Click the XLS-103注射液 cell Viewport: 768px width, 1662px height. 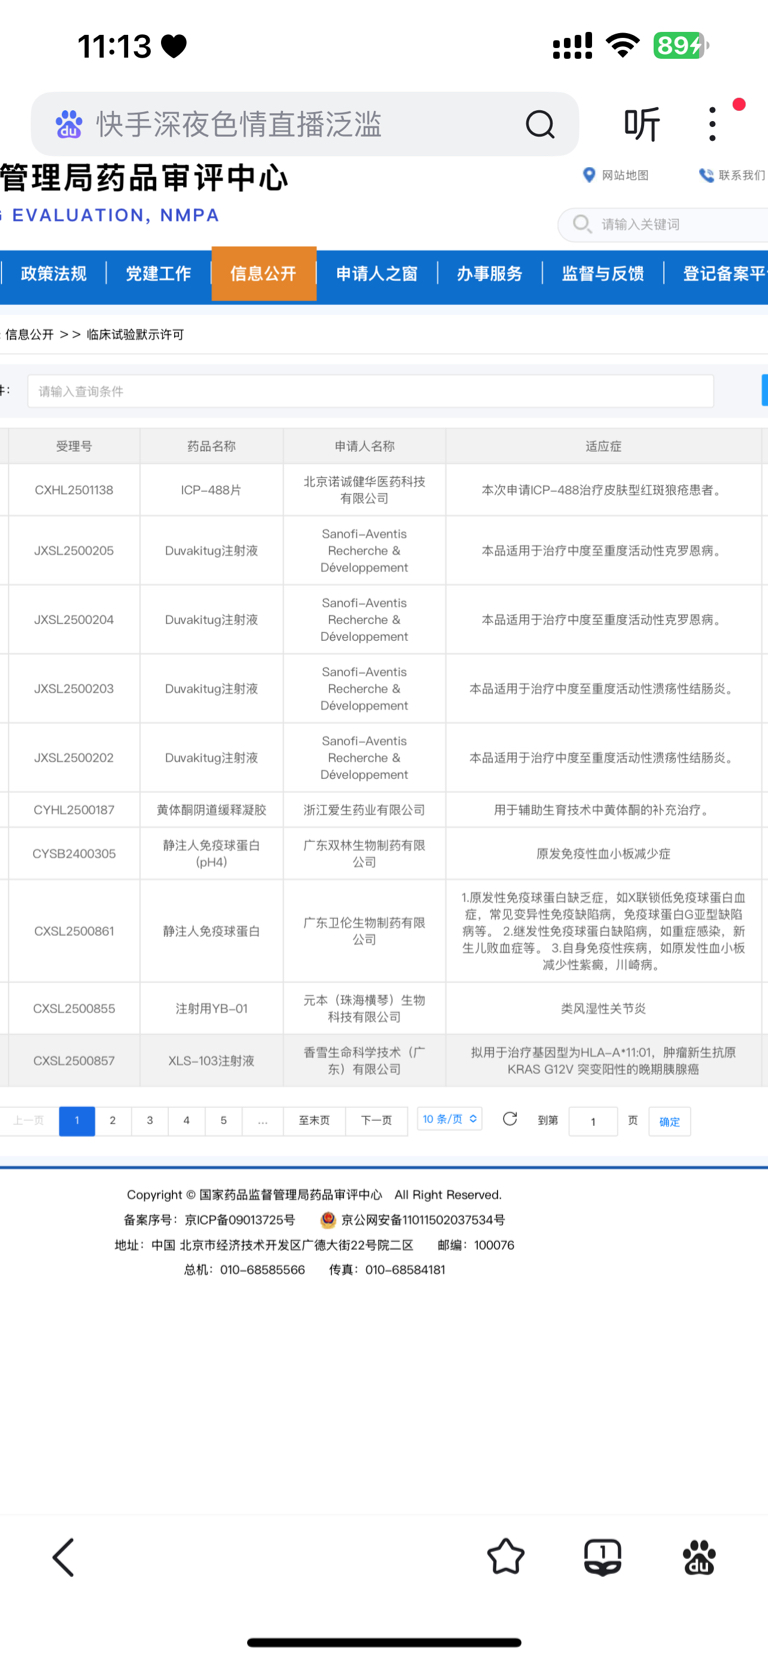212,1061
